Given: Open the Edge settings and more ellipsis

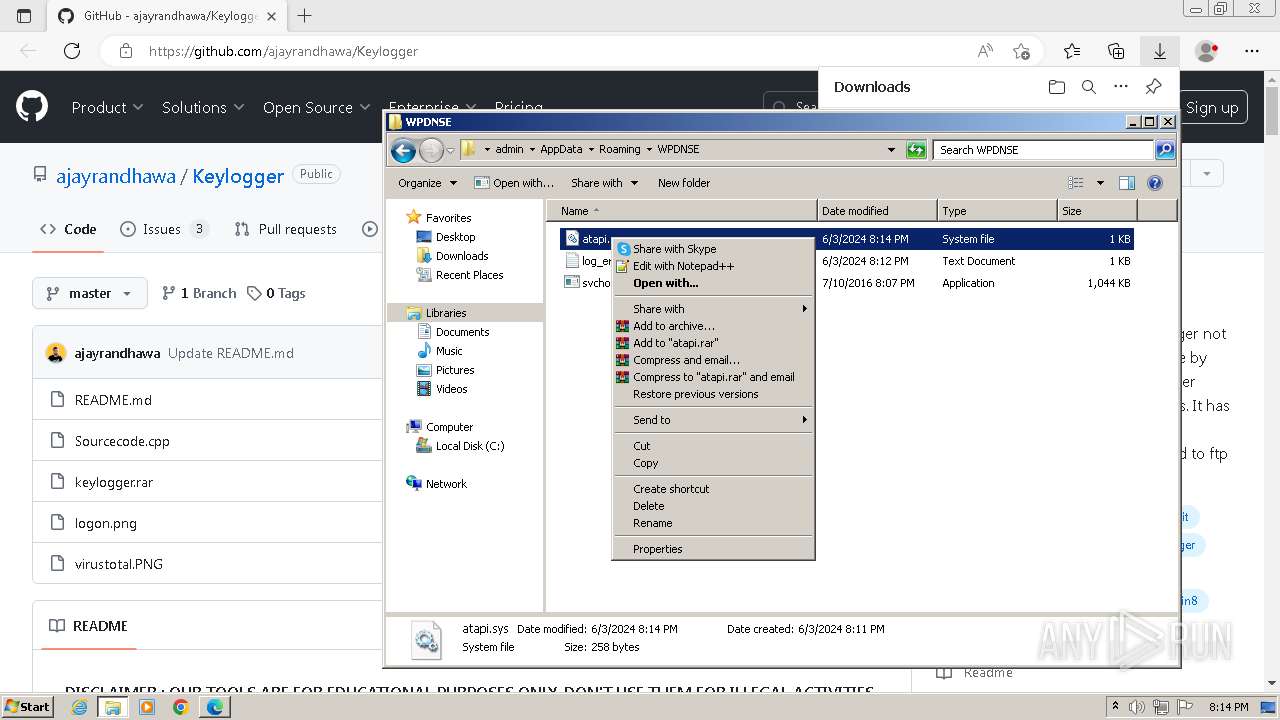Looking at the screenshot, I should point(1252,51).
